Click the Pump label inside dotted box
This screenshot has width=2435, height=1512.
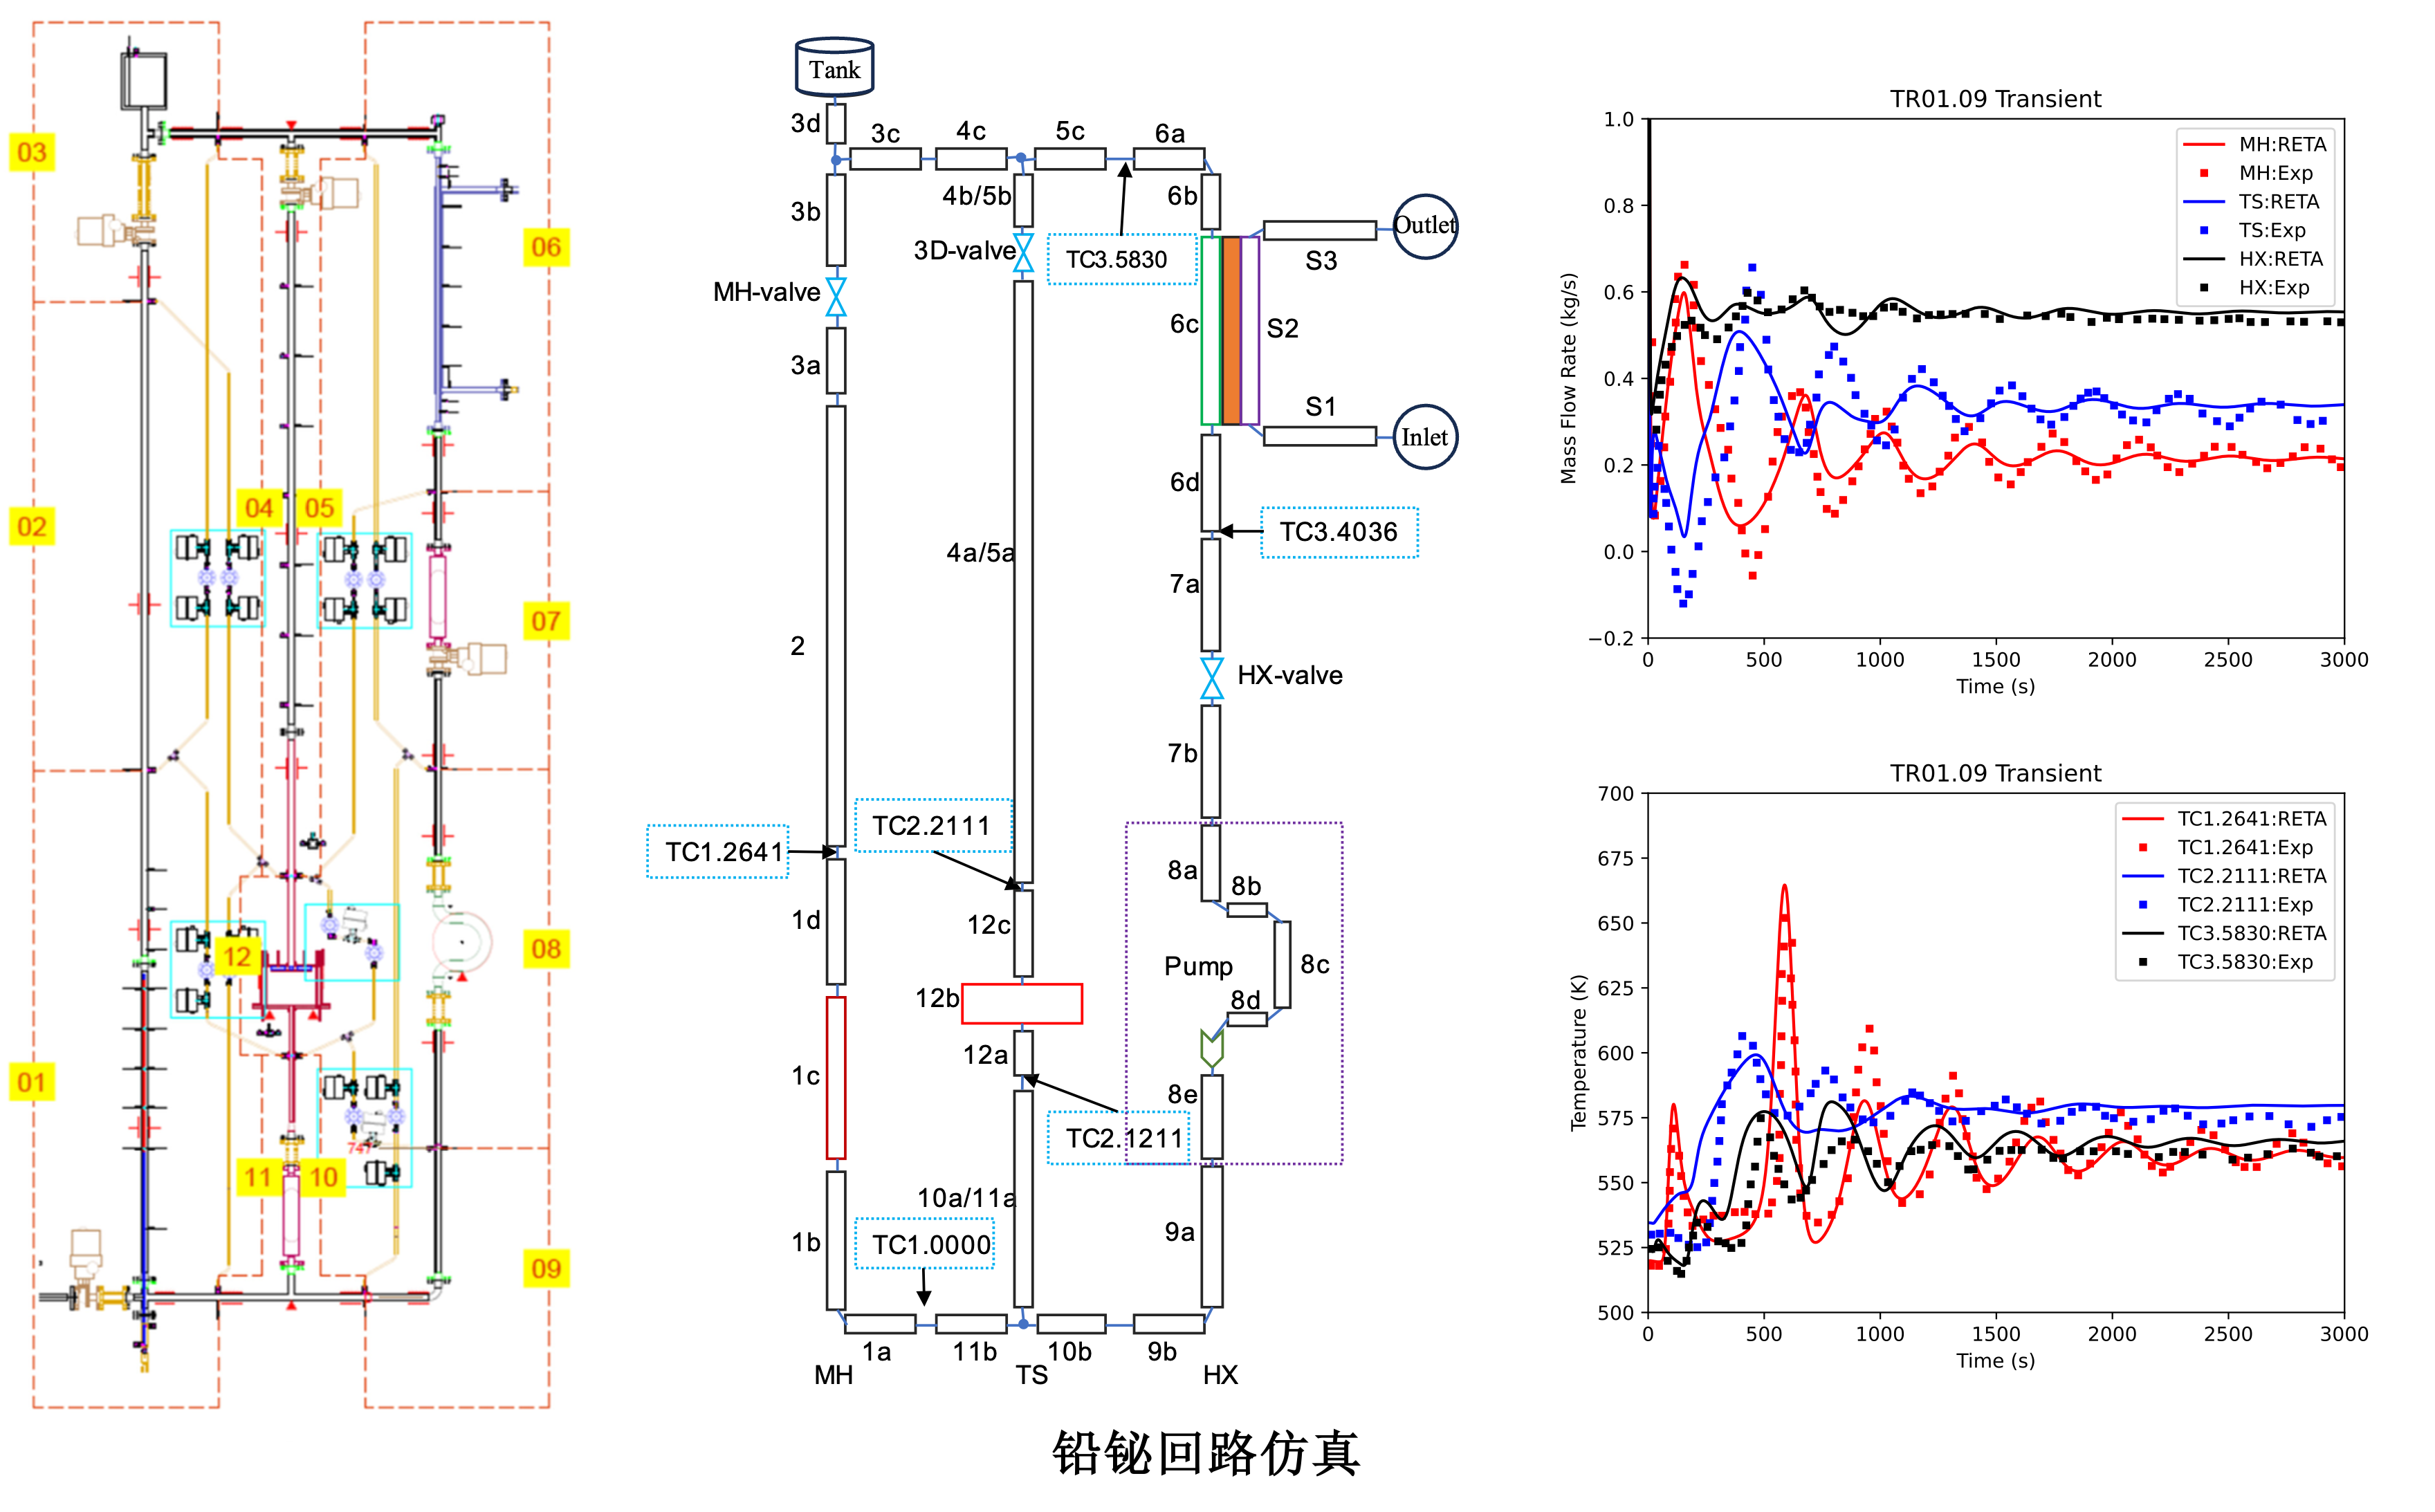[x=1198, y=967]
